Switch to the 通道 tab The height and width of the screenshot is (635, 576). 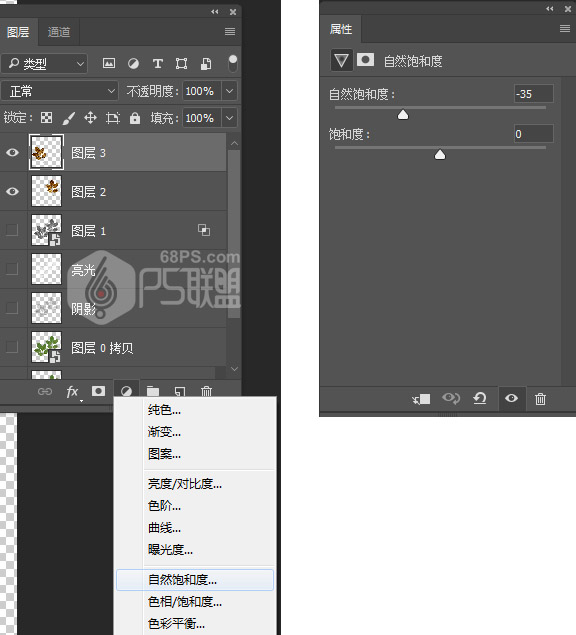[x=59, y=32]
